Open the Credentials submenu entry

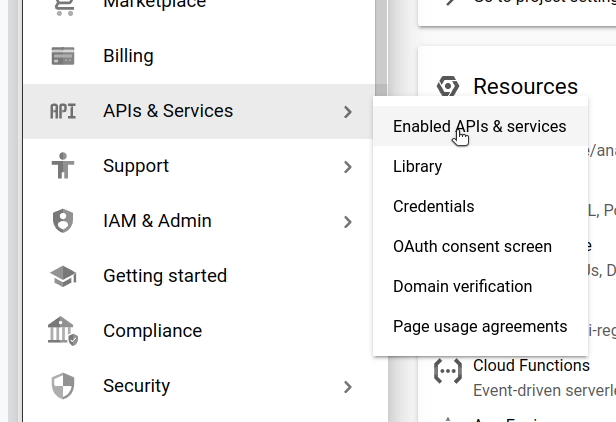(433, 207)
